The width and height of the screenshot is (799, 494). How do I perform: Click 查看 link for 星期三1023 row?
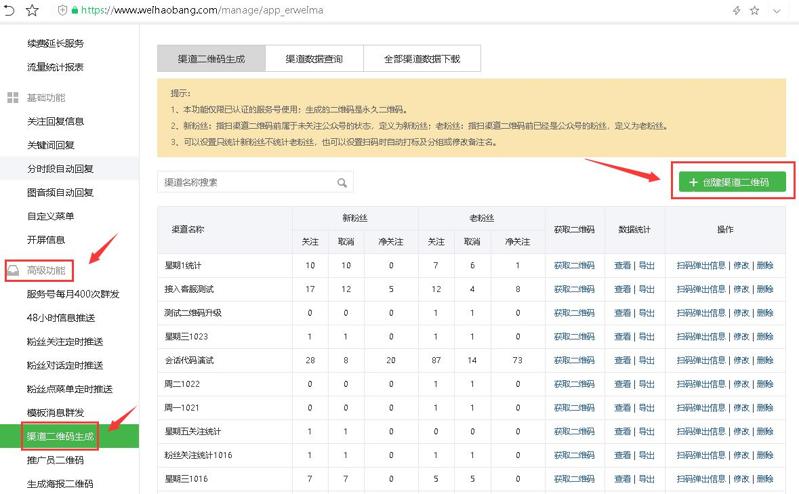click(x=623, y=336)
